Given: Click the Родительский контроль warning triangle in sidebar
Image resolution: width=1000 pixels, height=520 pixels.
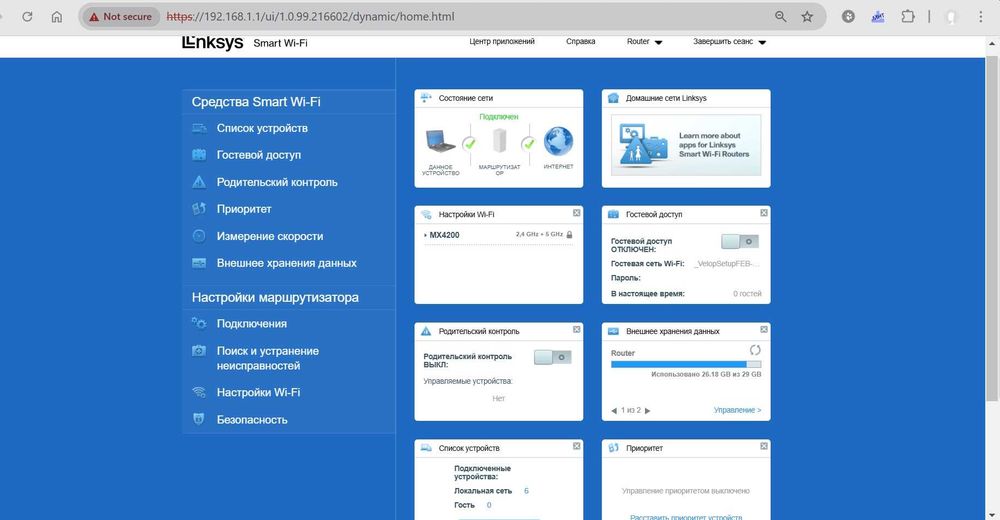Looking at the screenshot, I should point(199,182).
